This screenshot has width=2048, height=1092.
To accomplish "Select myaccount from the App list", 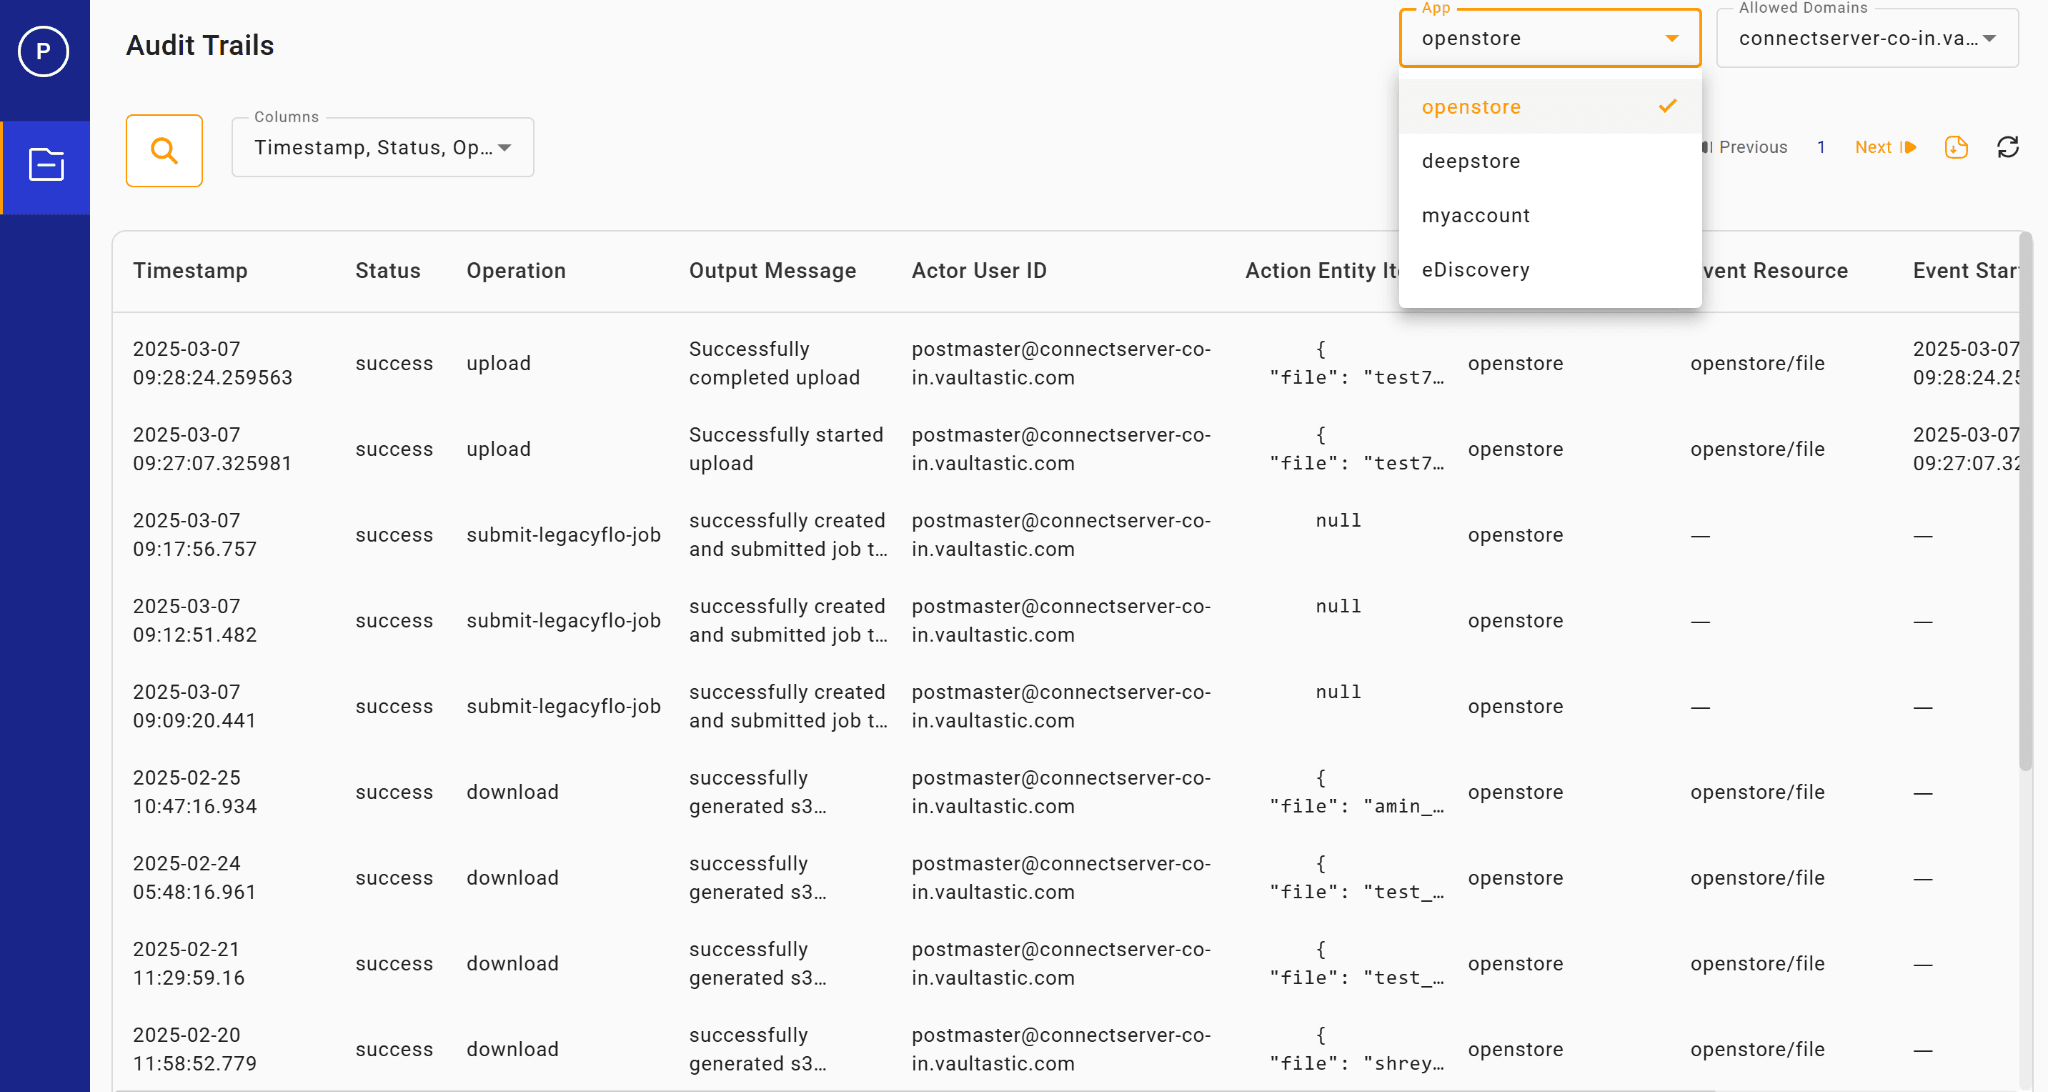I will click(x=1476, y=216).
